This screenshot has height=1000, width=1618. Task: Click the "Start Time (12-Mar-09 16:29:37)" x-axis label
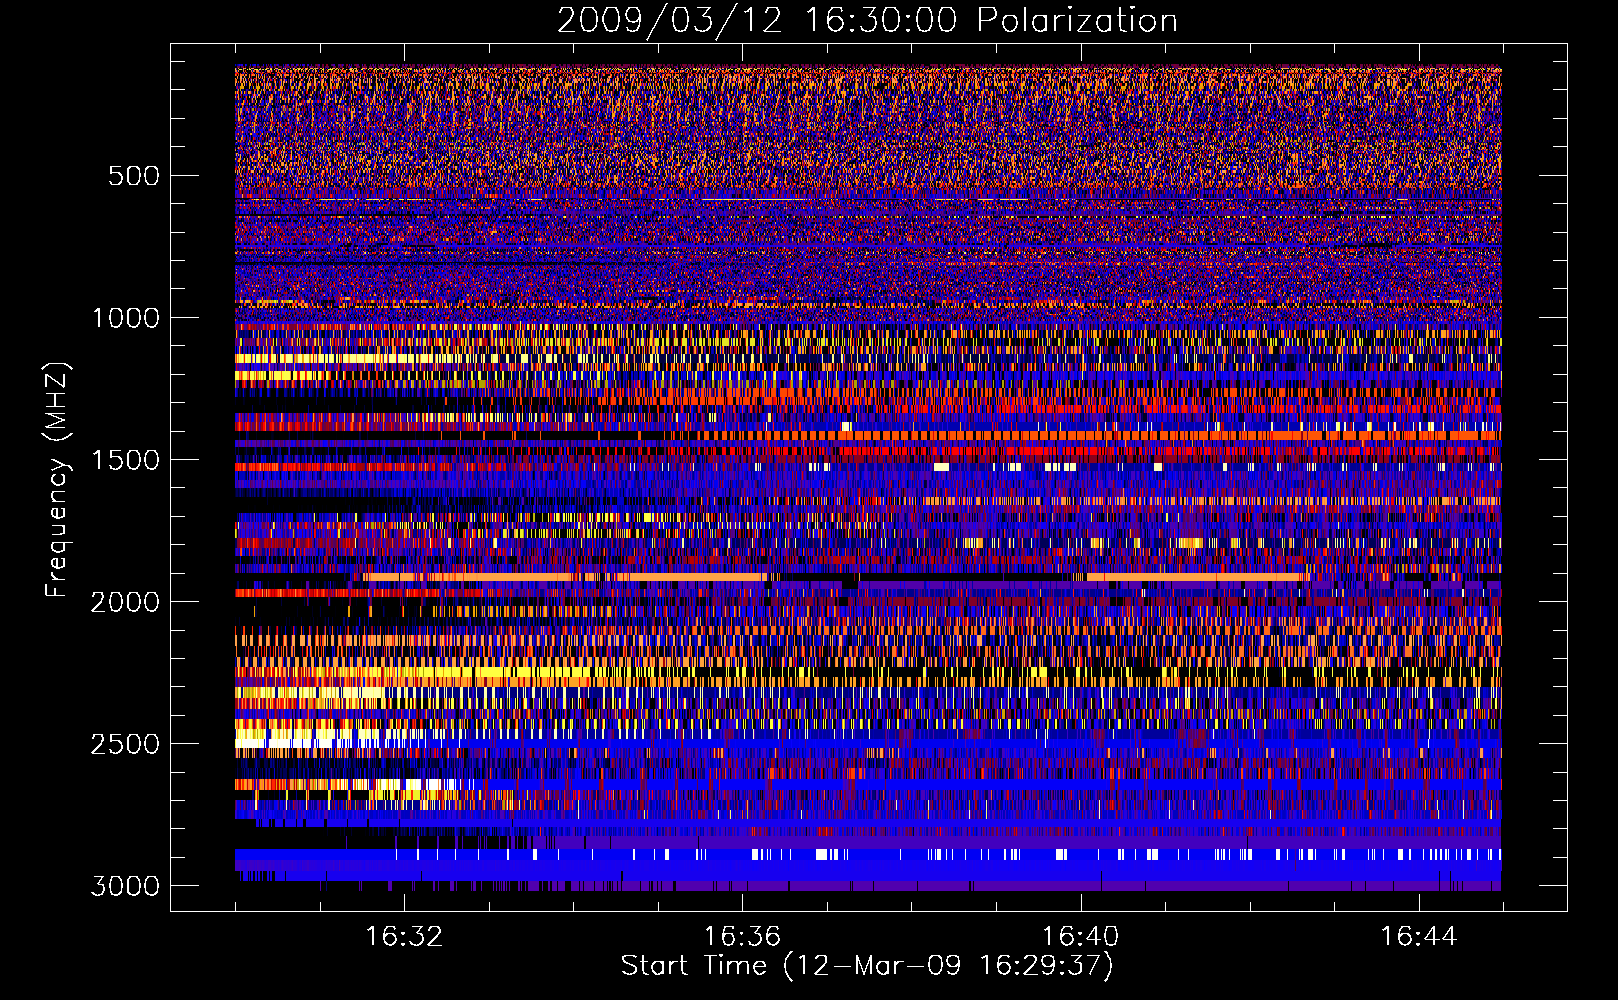pyautogui.click(x=867, y=966)
